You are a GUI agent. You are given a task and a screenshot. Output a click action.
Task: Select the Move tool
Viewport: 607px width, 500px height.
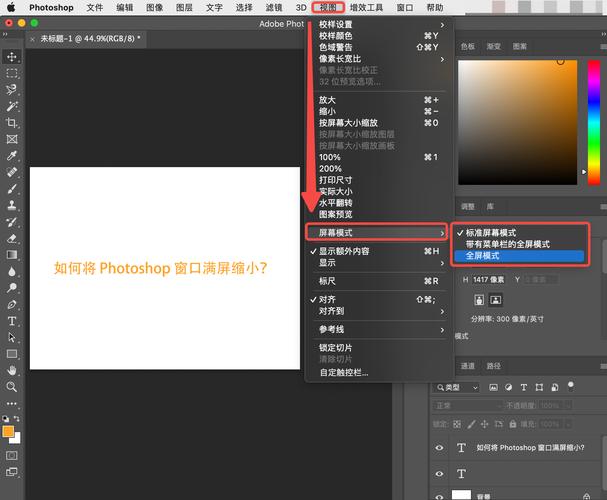pyautogui.click(x=12, y=57)
